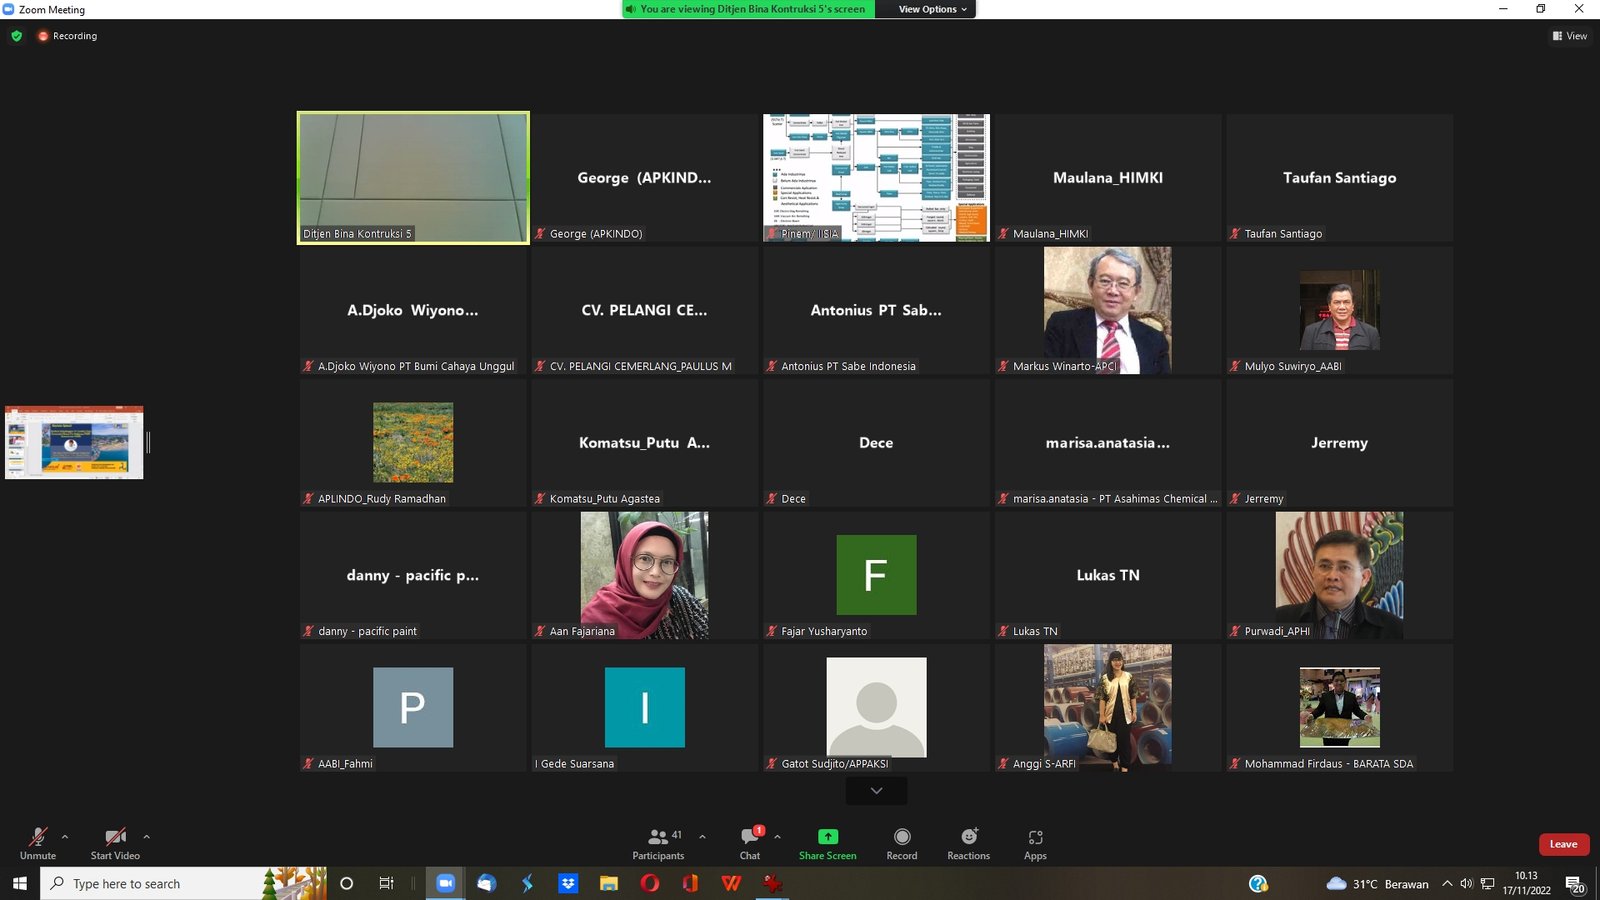Leave the meeting
The width and height of the screenshot is (1600, 900).
pos(1564,844)
